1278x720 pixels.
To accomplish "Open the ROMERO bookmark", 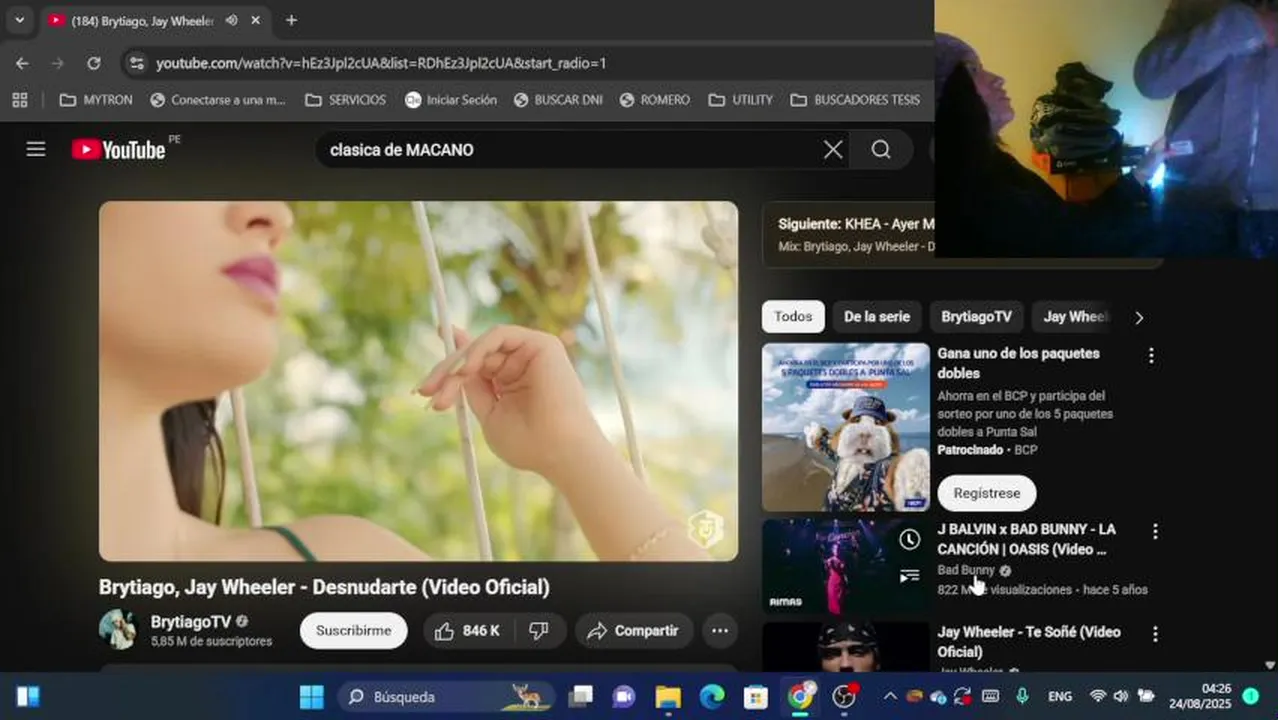I will point(655,100).
